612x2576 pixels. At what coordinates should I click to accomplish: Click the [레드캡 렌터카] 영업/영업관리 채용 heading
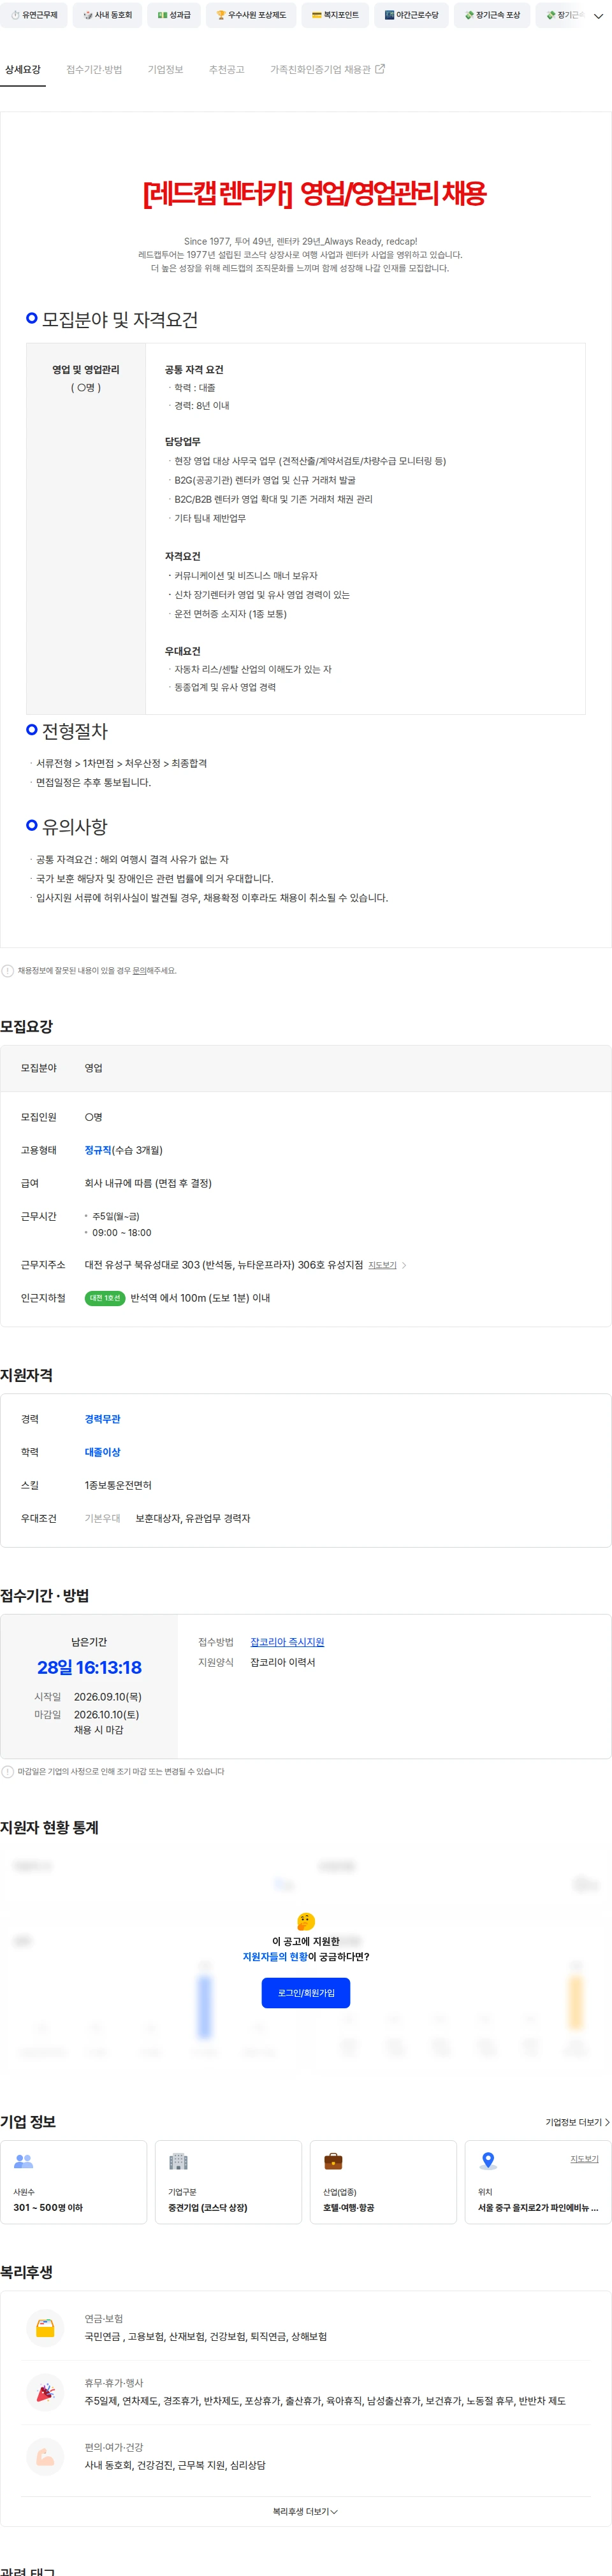pyautogui.click(x=314, y=193)
